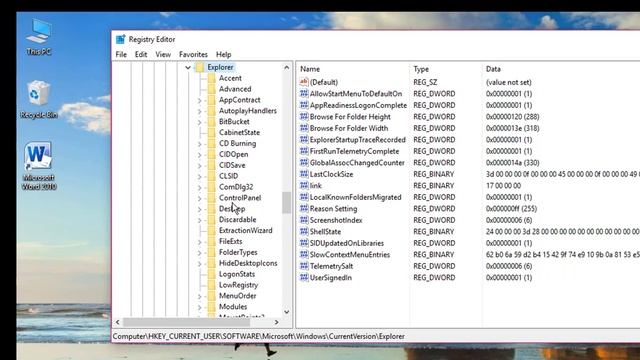The width and height of the screenshot is (640, 360).
Task: Click the 0x000000ff (255) data cell
Action: (511, 209)
